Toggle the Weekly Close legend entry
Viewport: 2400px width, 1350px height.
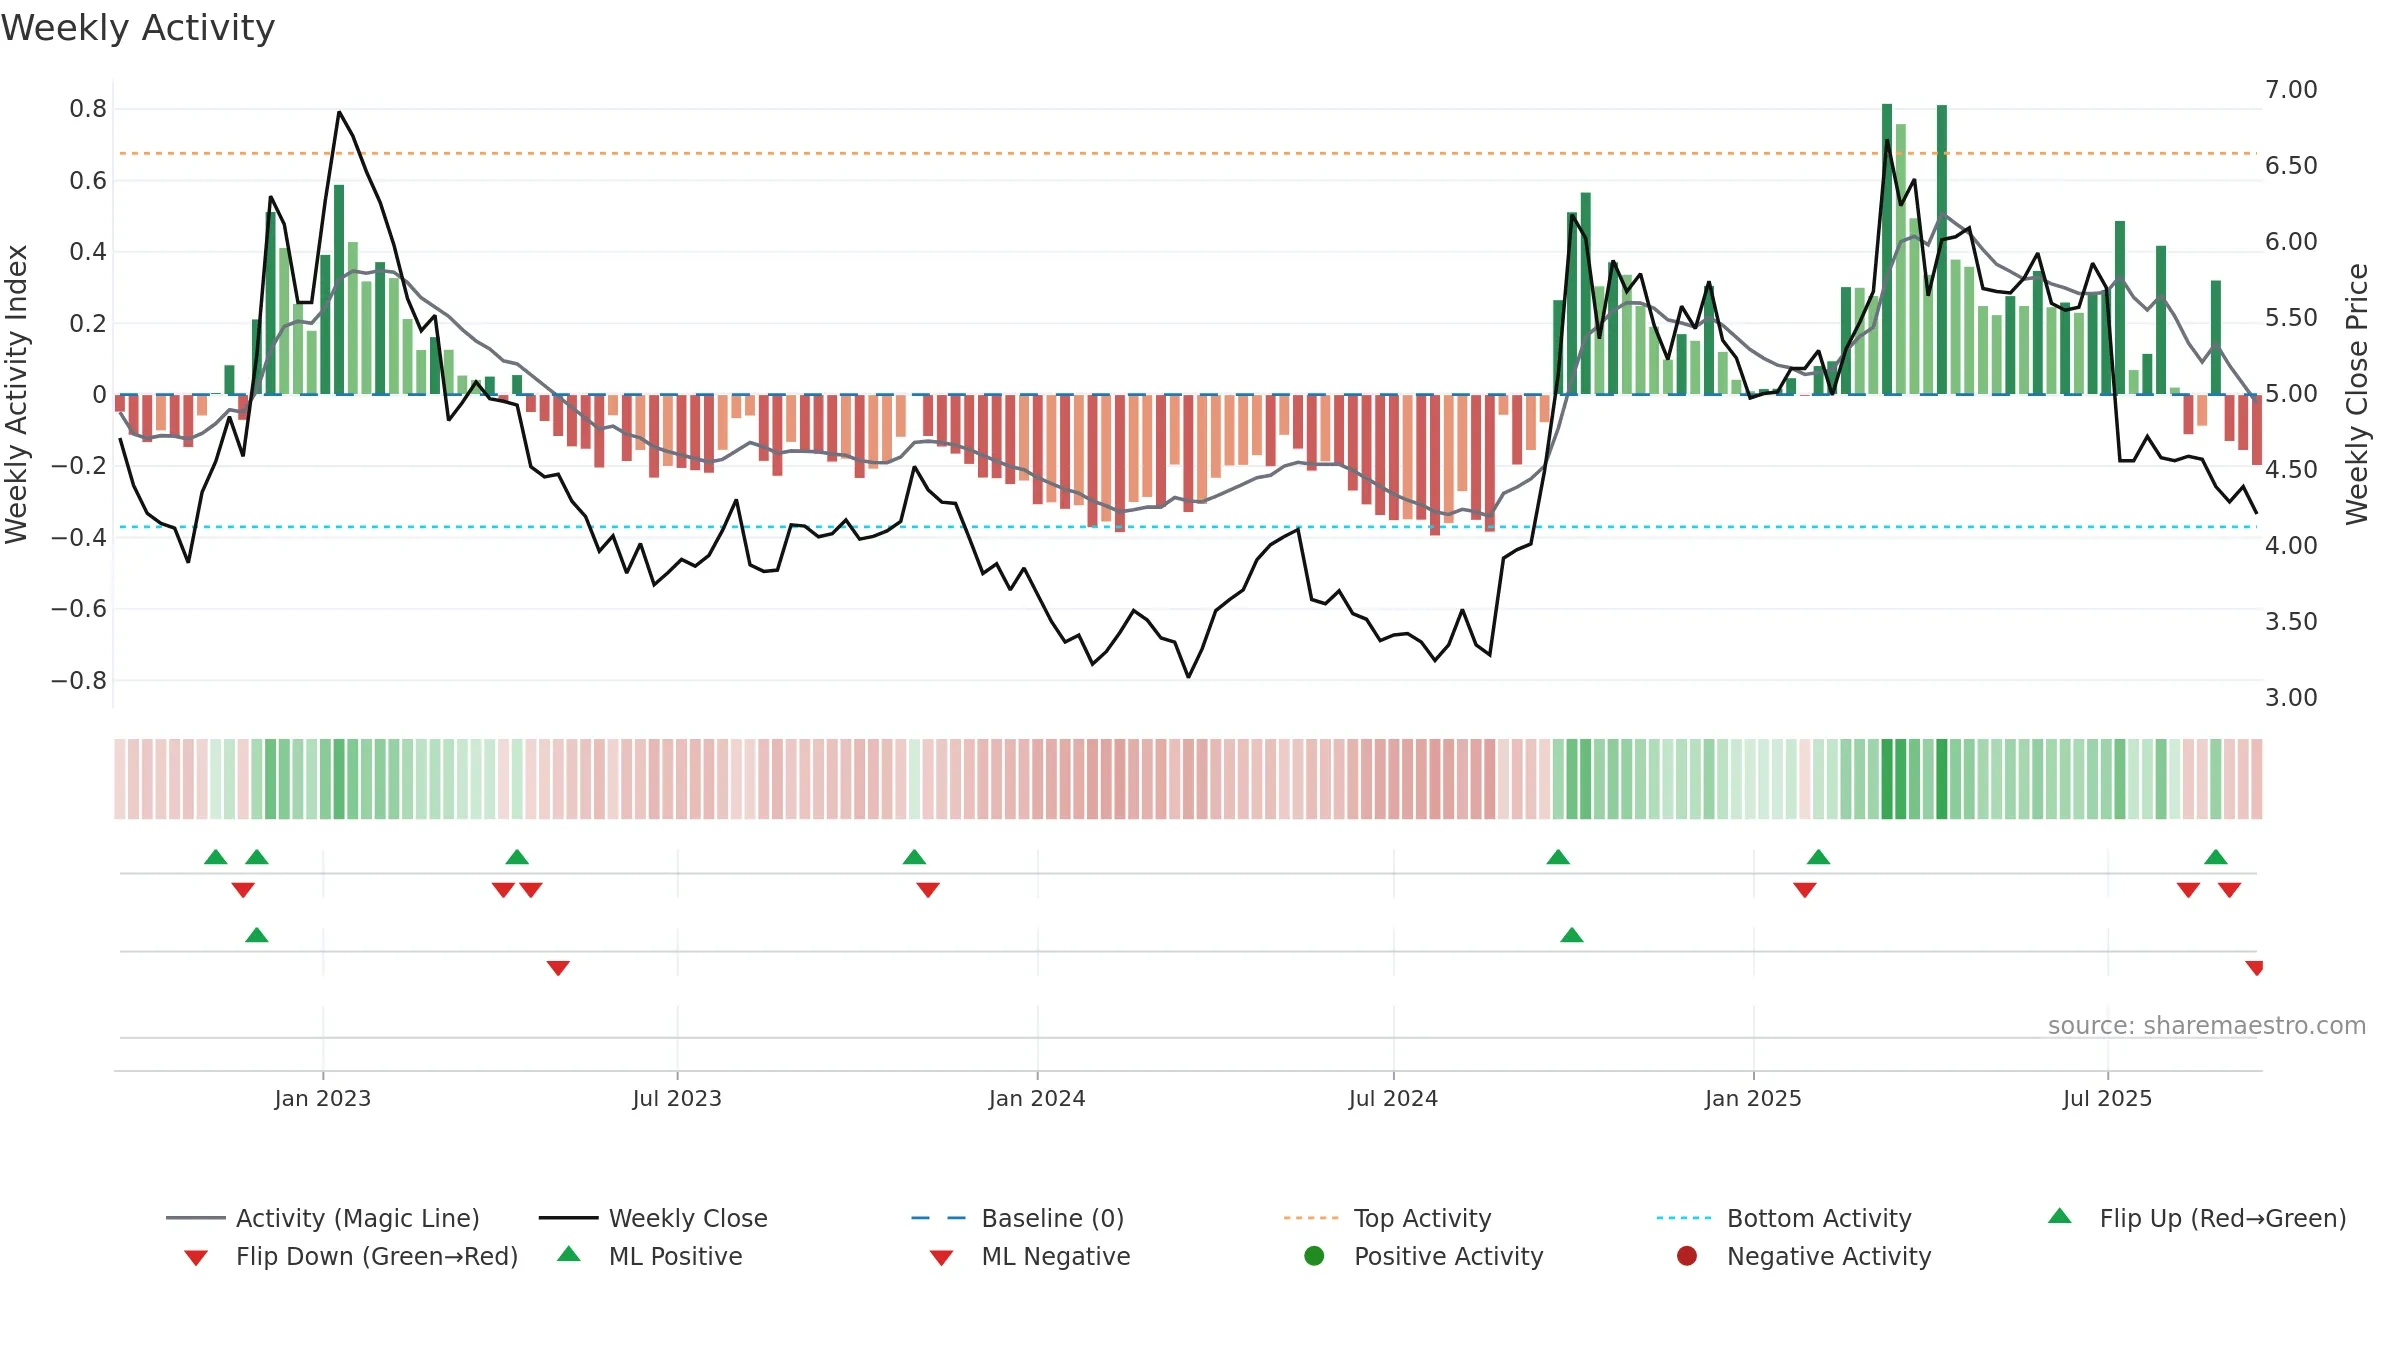click(x=653, y=1218)
